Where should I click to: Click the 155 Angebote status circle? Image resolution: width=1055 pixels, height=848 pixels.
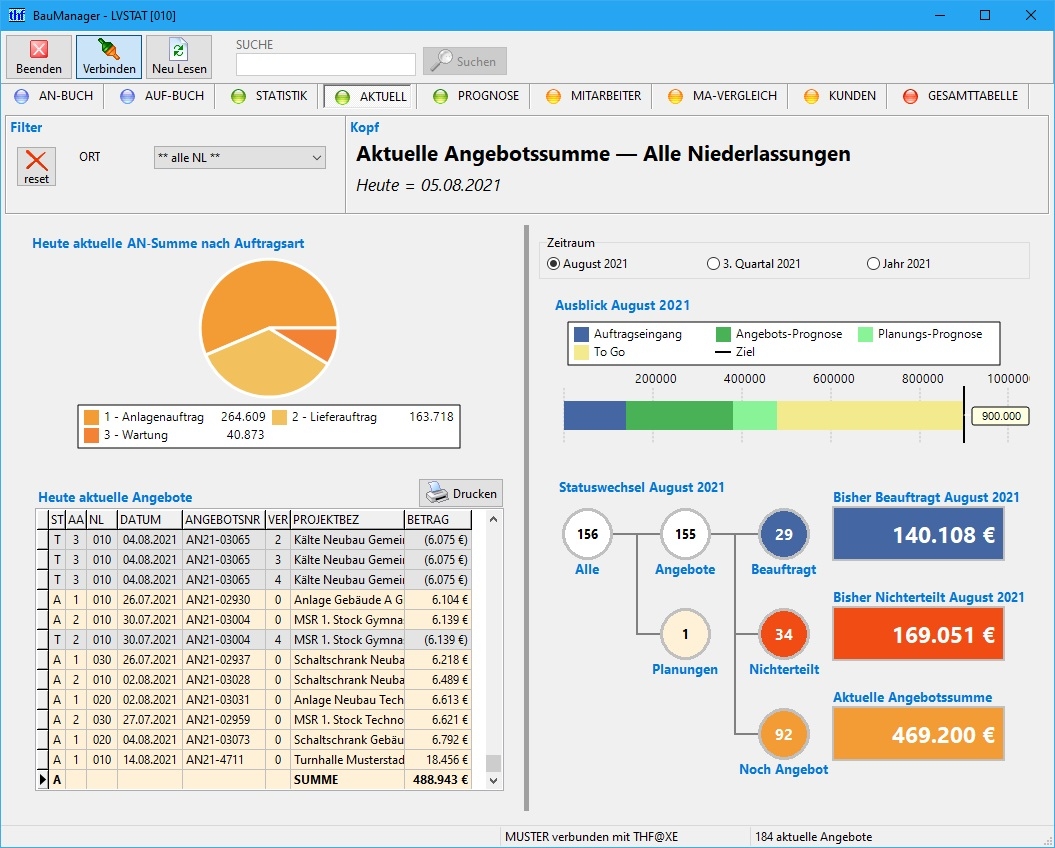coord(685,534)
